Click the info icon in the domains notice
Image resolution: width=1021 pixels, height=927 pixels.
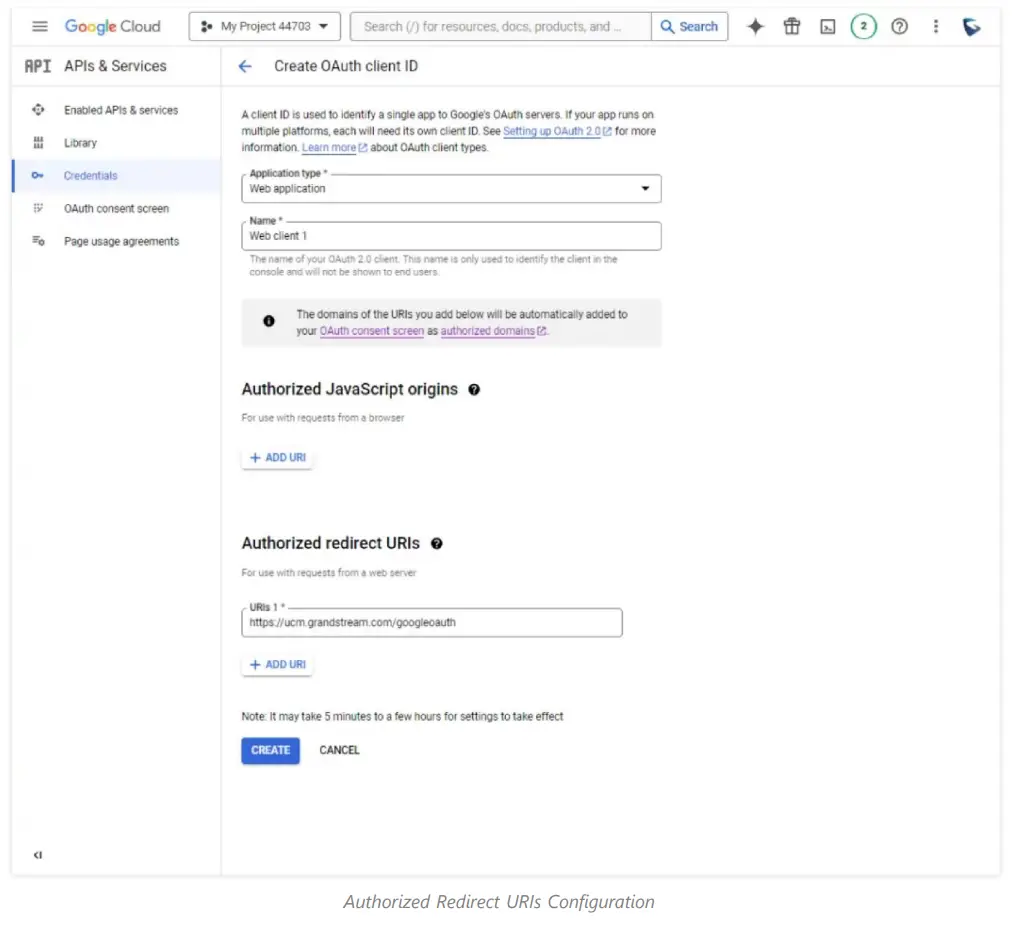point(269,321)
